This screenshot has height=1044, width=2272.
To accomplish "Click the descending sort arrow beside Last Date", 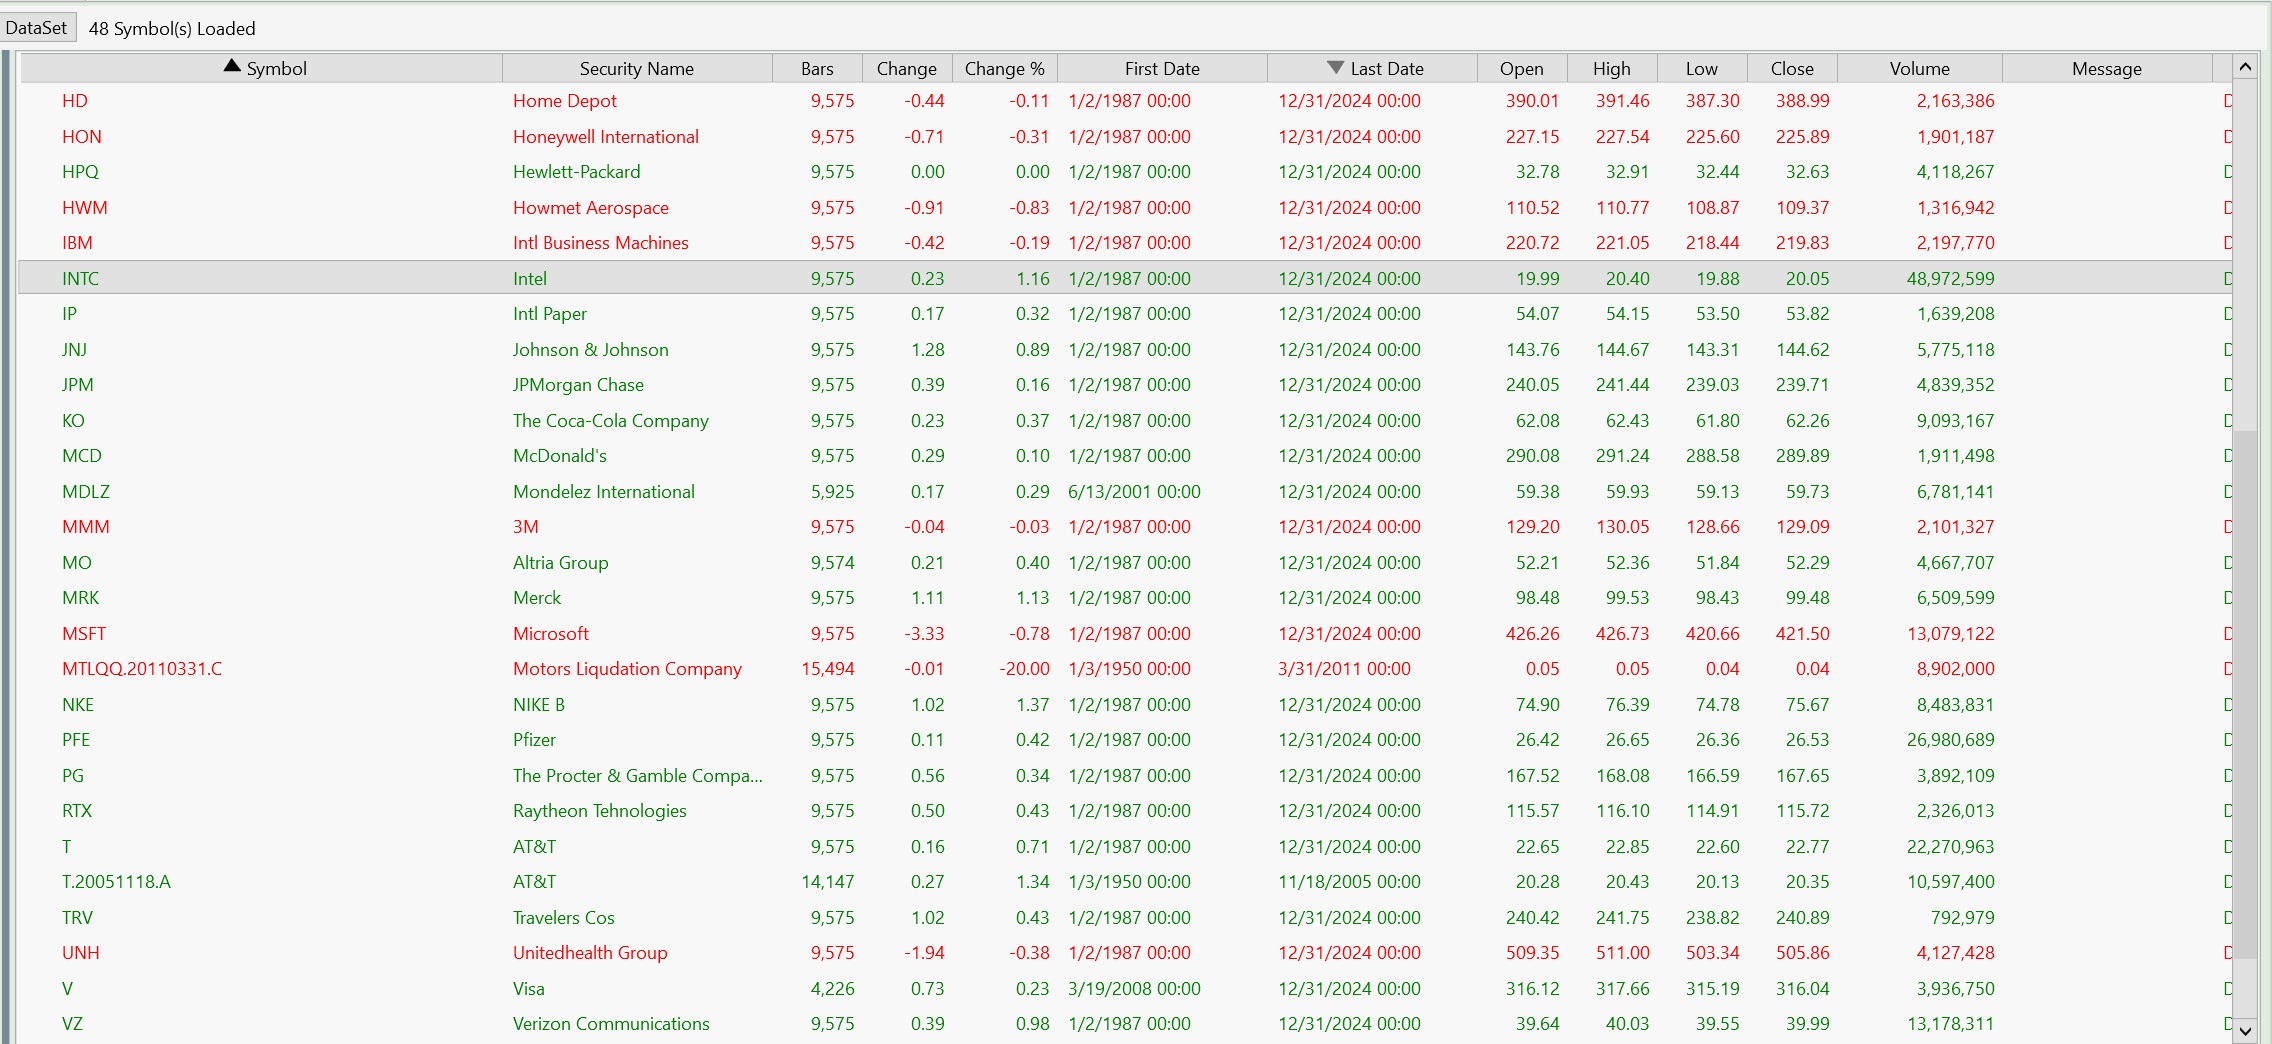I will coord(1335,67).
